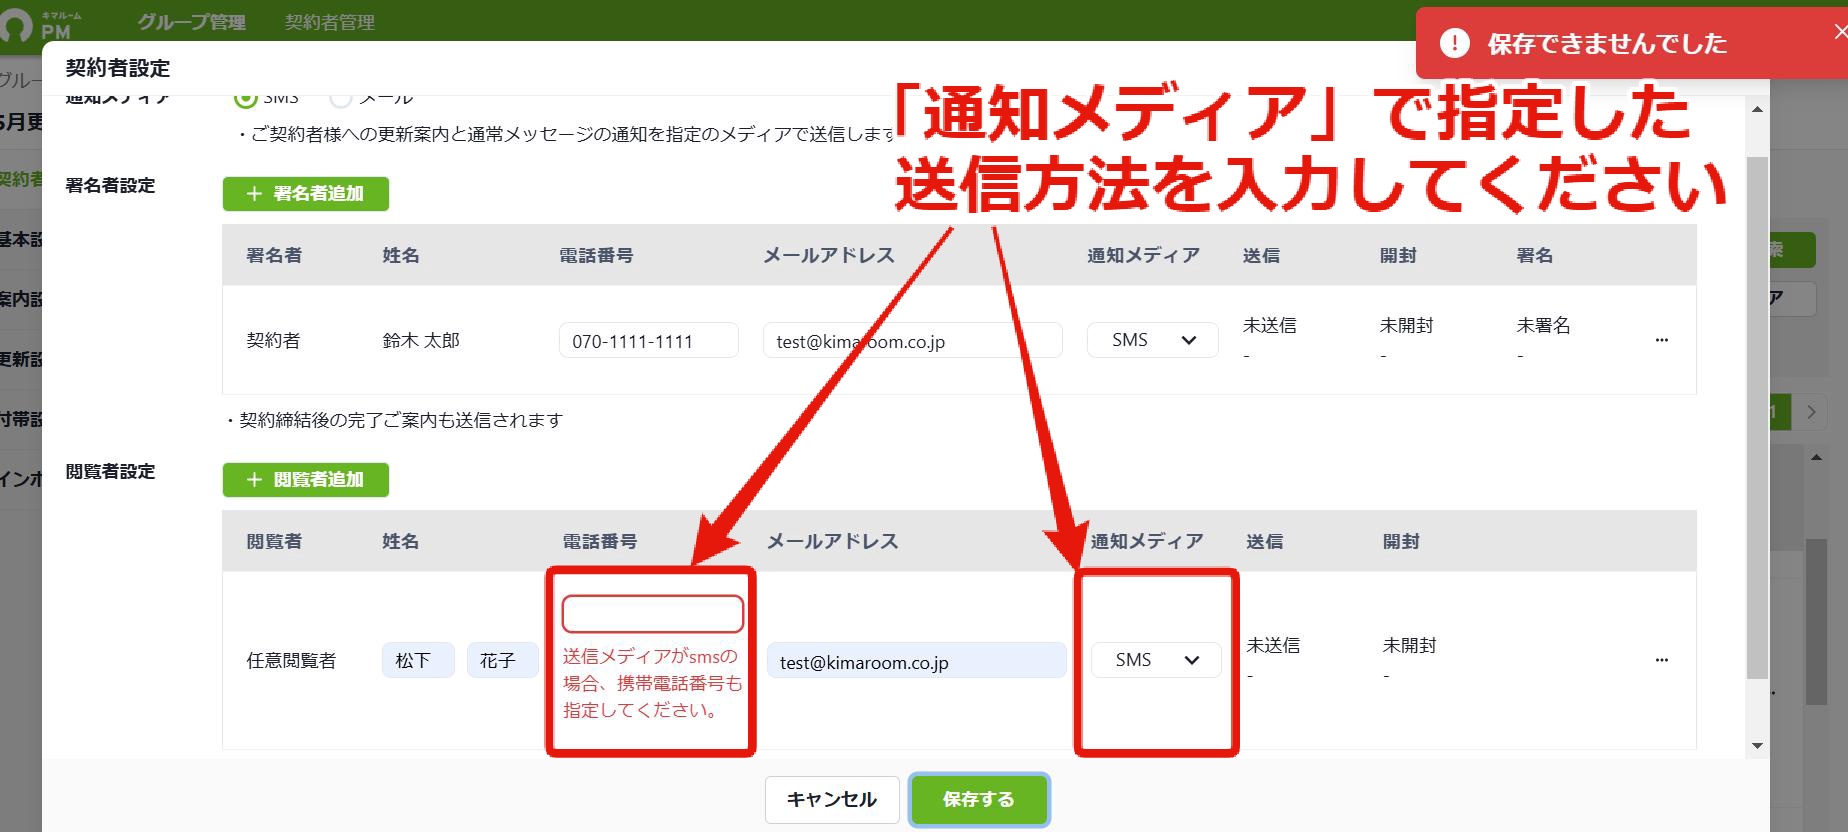Open more options for 契約者 row
Image resolution: width=1848 pixels, height=832 pixels.
tap(1661, 340)
